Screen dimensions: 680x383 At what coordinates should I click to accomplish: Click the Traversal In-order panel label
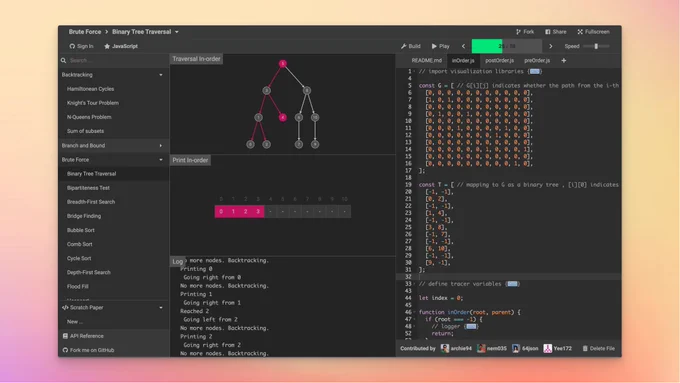[196, 59]
